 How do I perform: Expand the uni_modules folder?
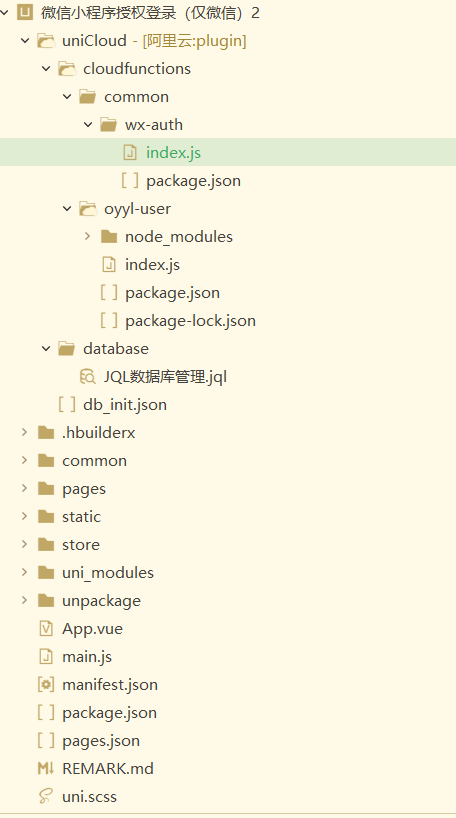pos(25,573)
